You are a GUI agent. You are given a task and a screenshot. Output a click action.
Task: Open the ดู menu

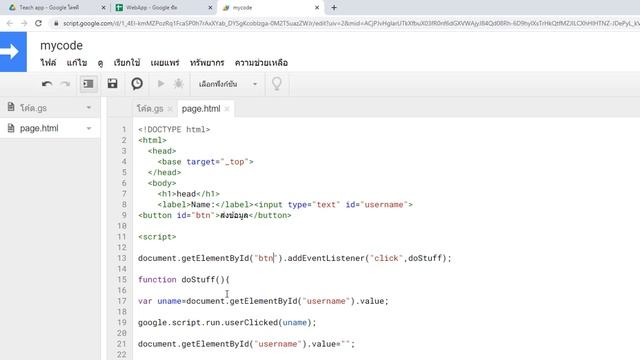100,63
